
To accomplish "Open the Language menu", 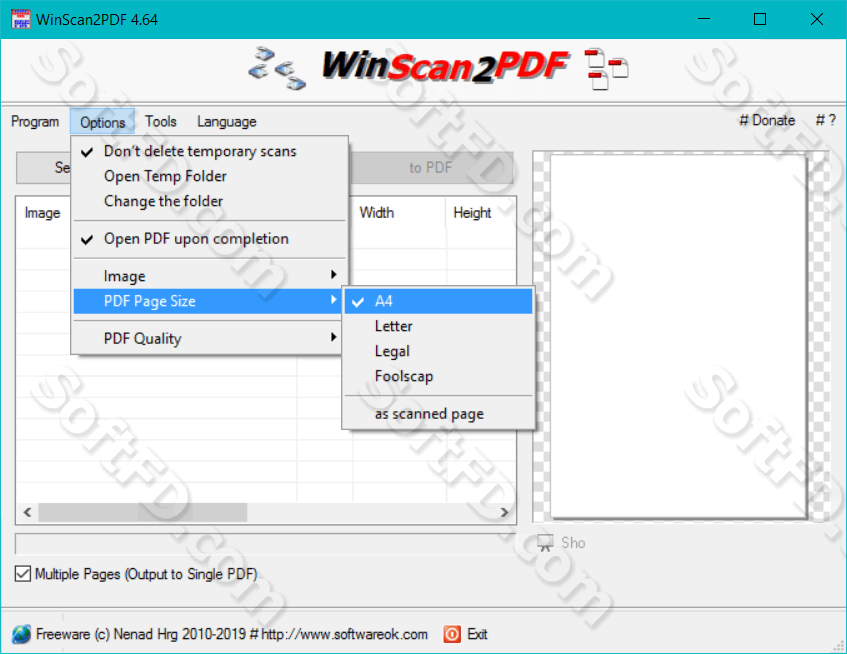I will click(x=227, y=122).
